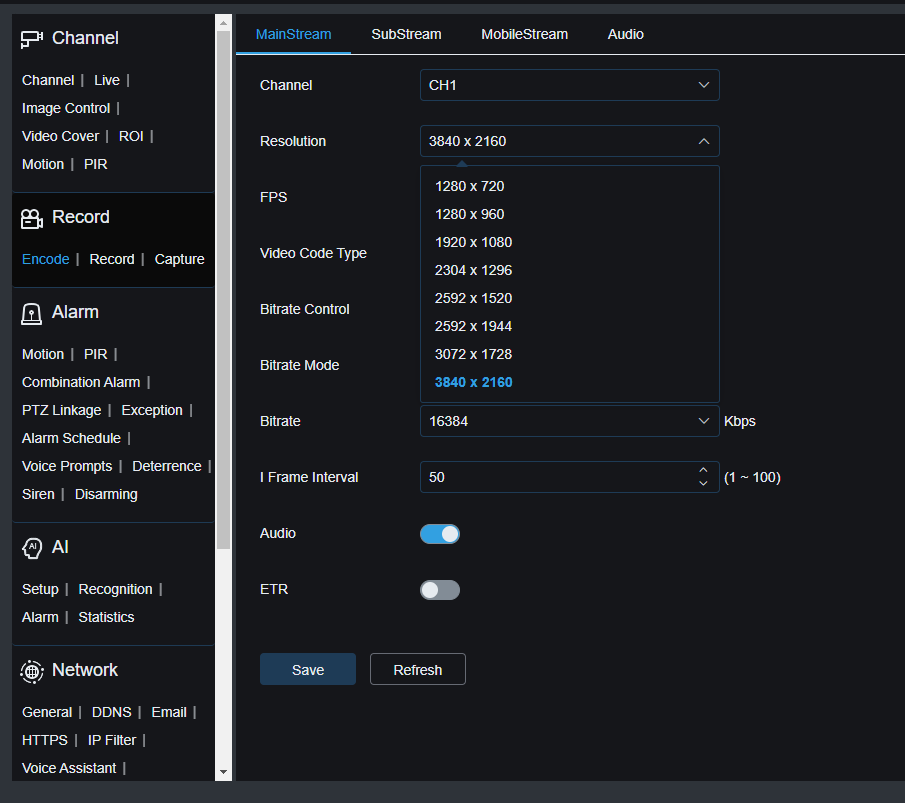Image resolution: width=905 pixels, height=803 pixels.
Task: Click the Alarm siren icon
Action: [32, 313]
